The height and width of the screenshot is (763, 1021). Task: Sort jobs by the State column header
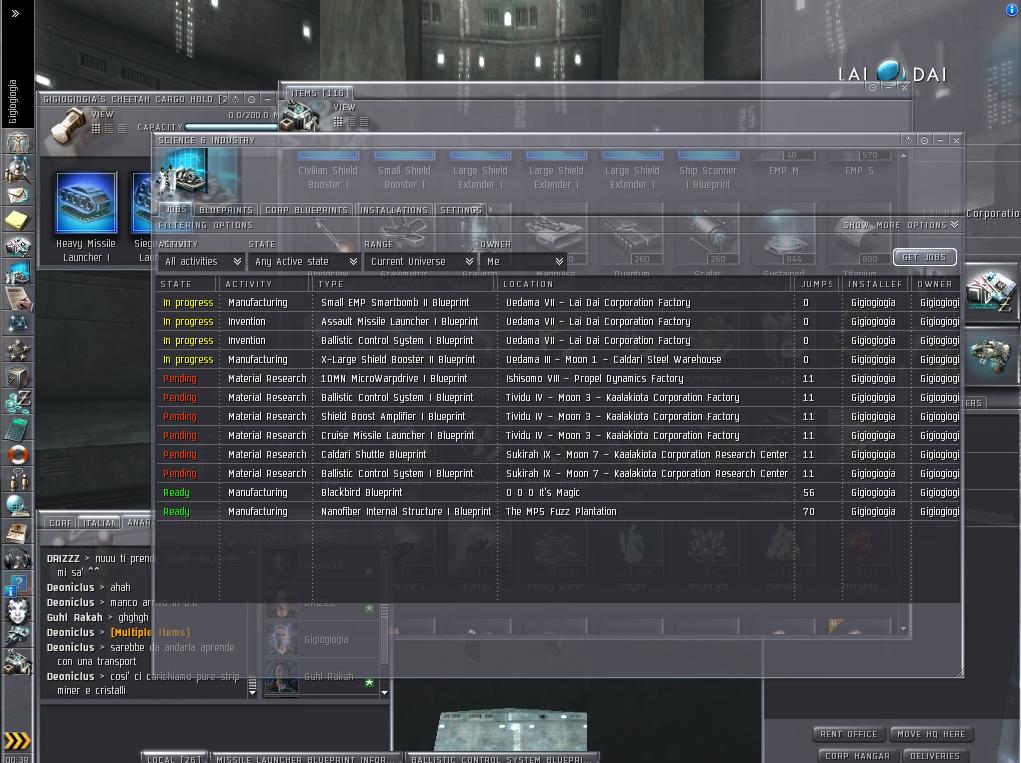(x=186, y=284)
